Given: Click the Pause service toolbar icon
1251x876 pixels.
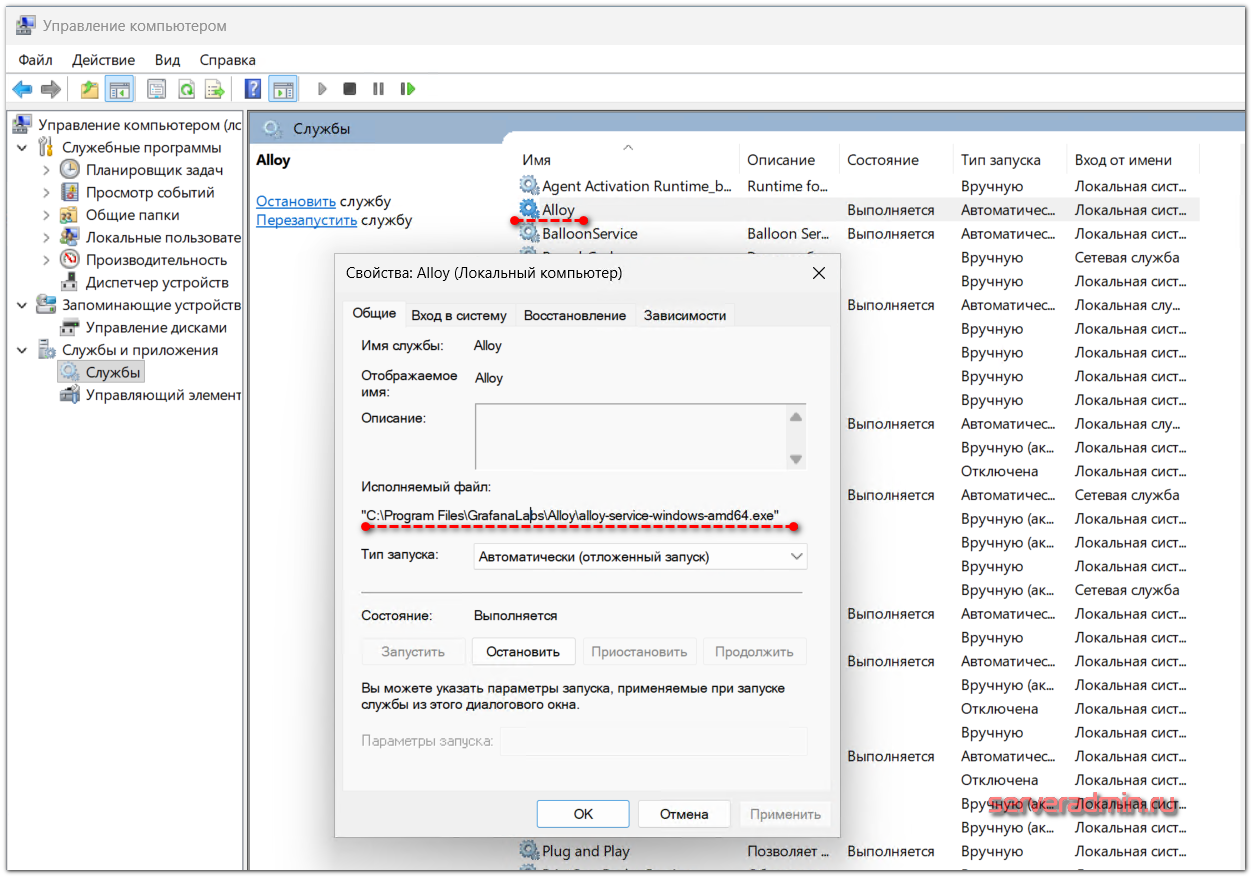Looking at the screenshot, I should [378, 89].
